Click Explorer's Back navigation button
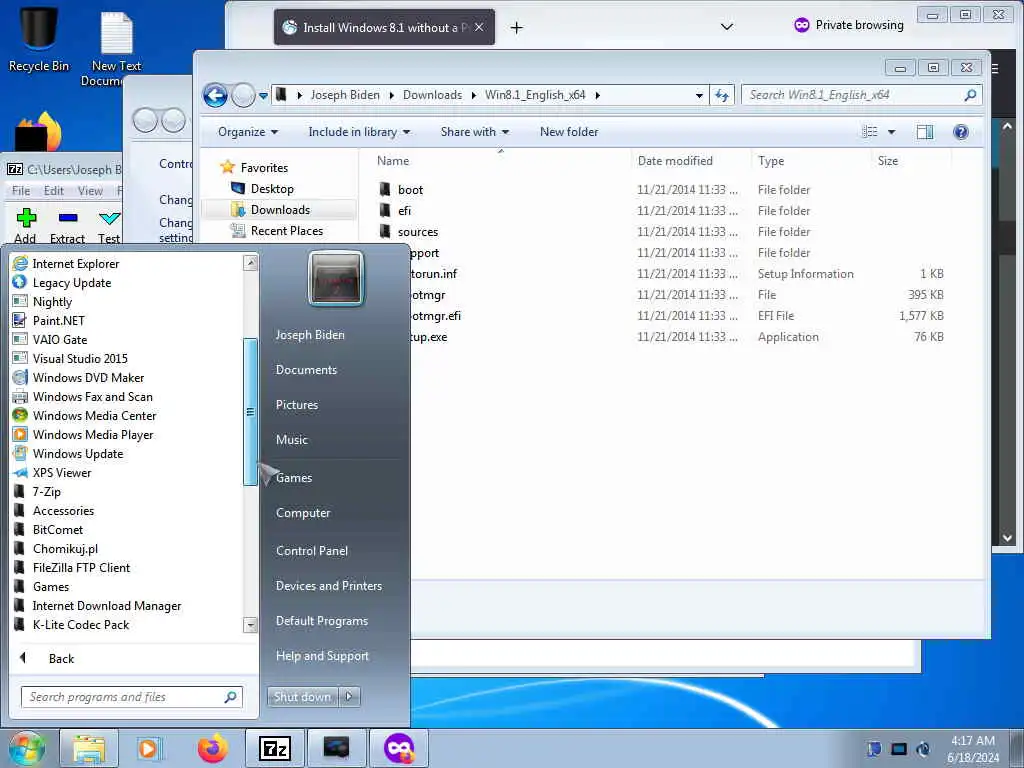This screenshot has width=1024, height=768. [x=215, y=95]
